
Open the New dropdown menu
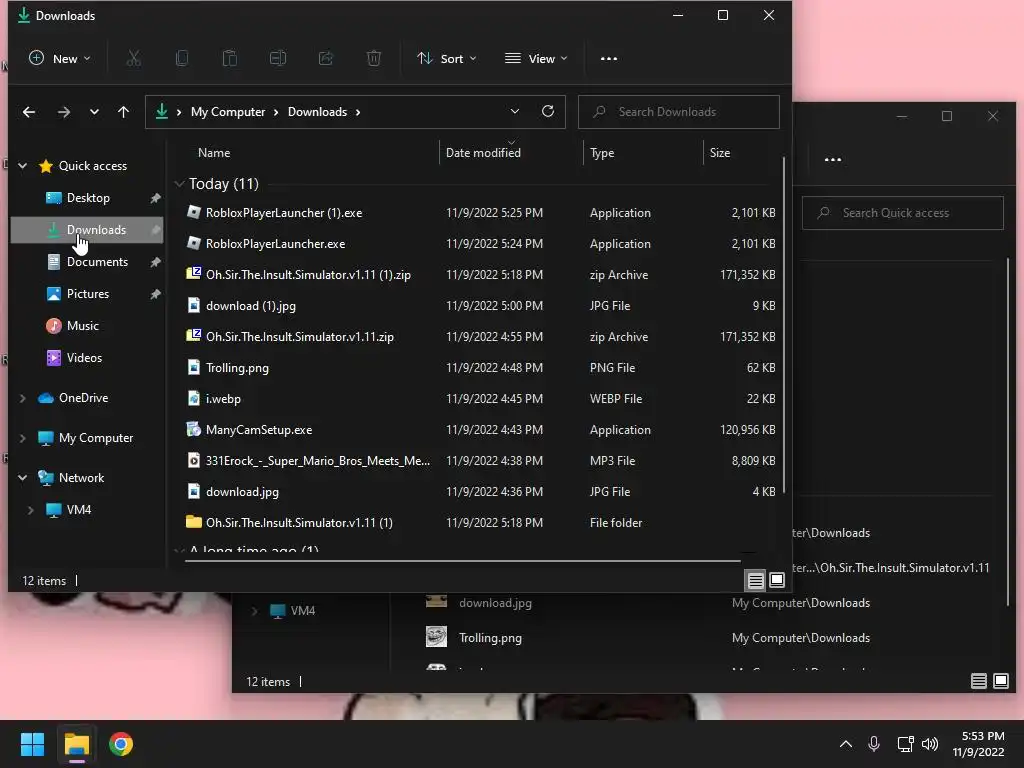[60, 59]
